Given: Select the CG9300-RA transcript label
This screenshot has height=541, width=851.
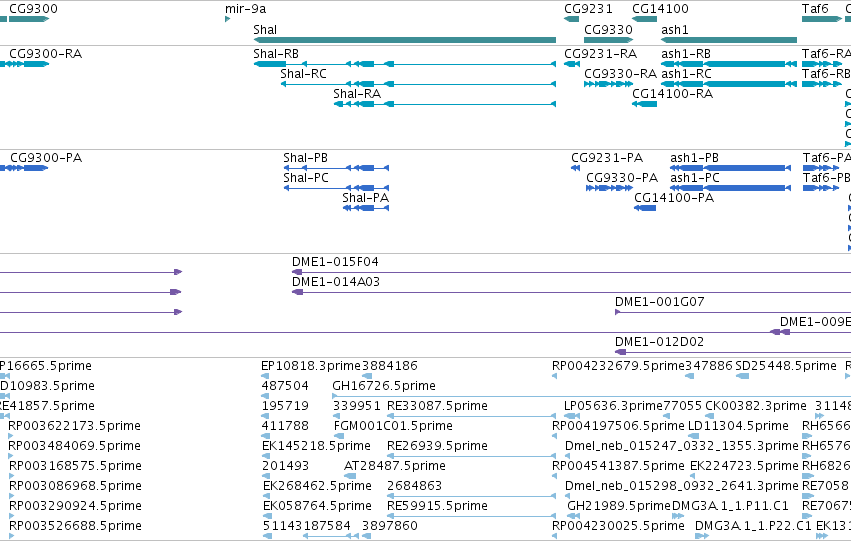Looking at the screenshot, I should [46, 54].
